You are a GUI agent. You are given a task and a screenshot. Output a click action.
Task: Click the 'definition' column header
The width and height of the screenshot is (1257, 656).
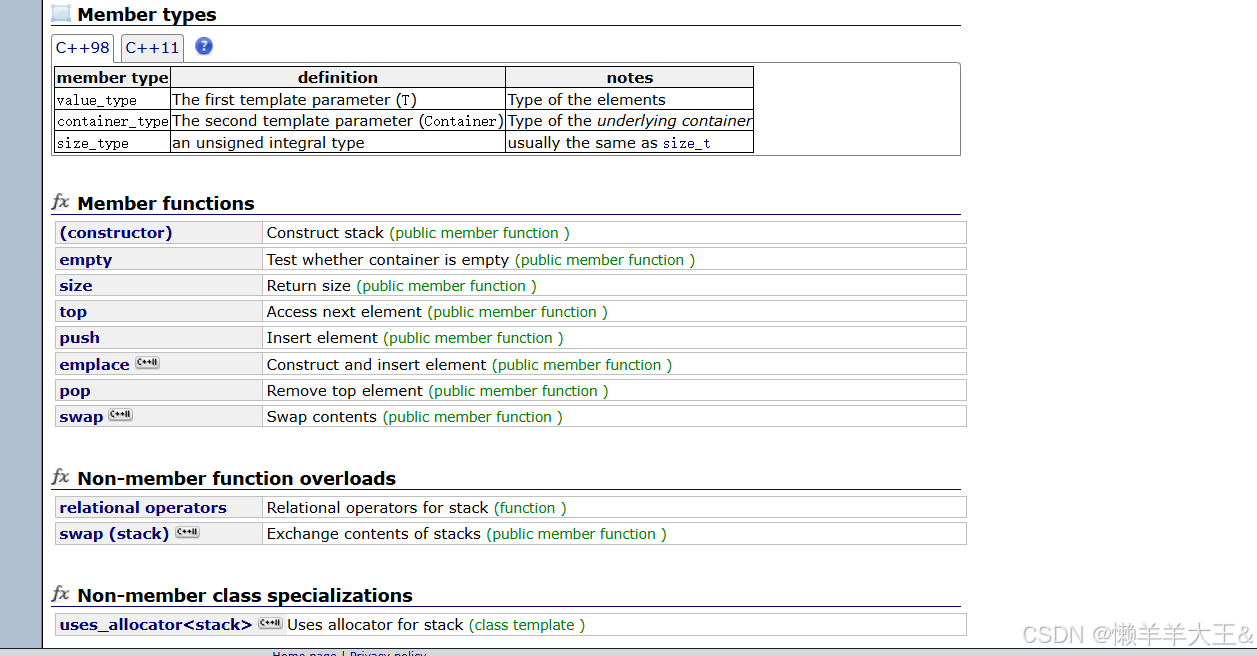[338, 78]
